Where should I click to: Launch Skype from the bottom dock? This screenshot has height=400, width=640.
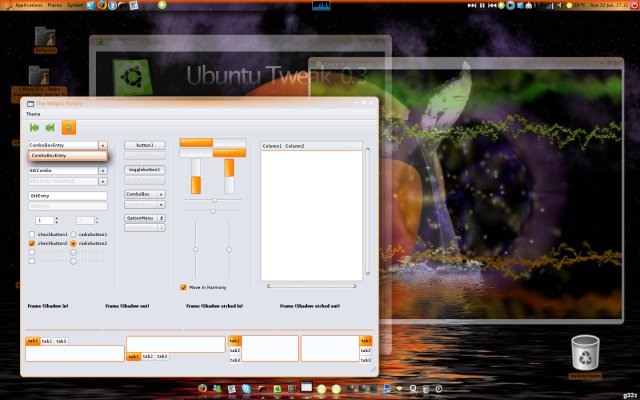click(246, 389)
